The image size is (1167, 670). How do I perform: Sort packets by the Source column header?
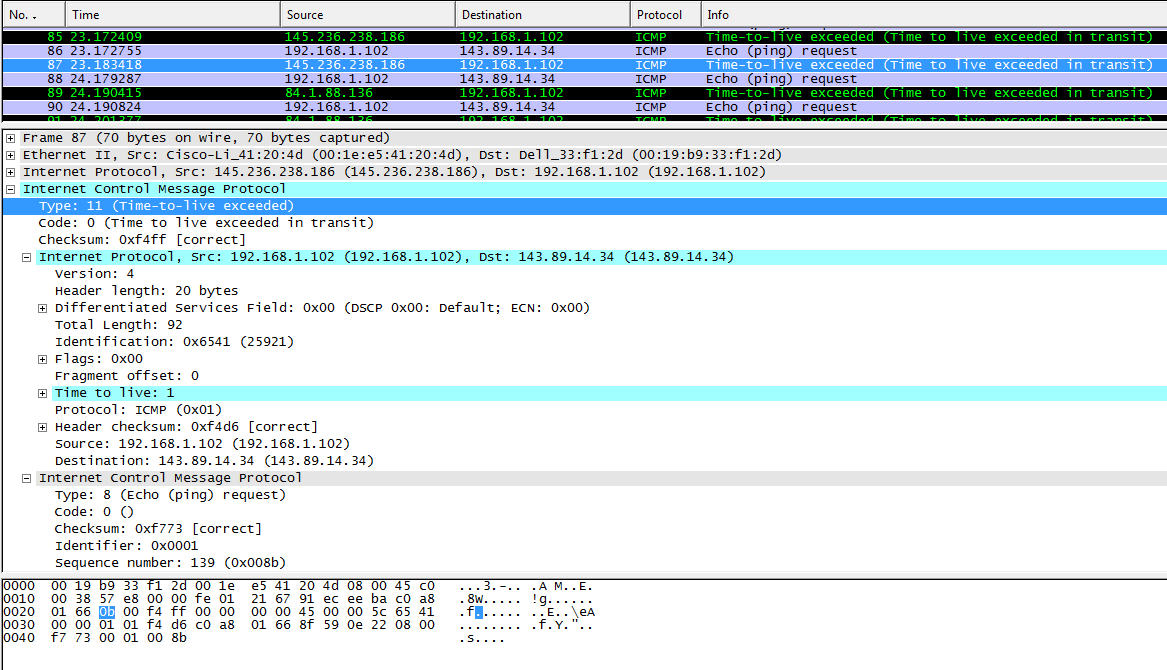click(x=368, y=15)
